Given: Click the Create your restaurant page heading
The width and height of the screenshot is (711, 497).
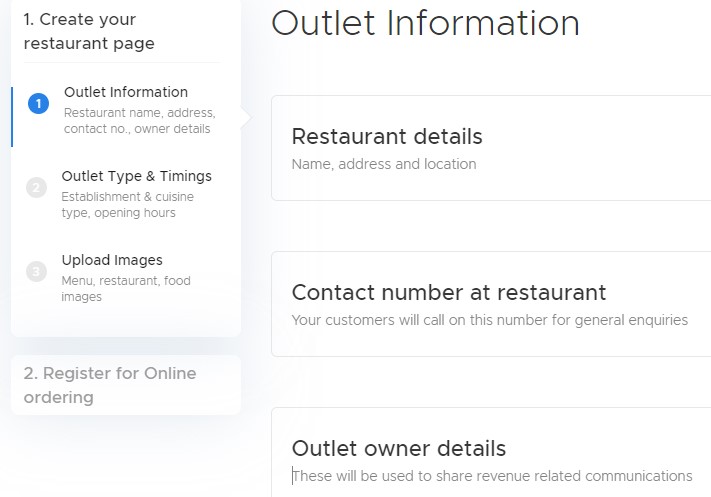Looking at the screenshot, I should coord(89,31).
